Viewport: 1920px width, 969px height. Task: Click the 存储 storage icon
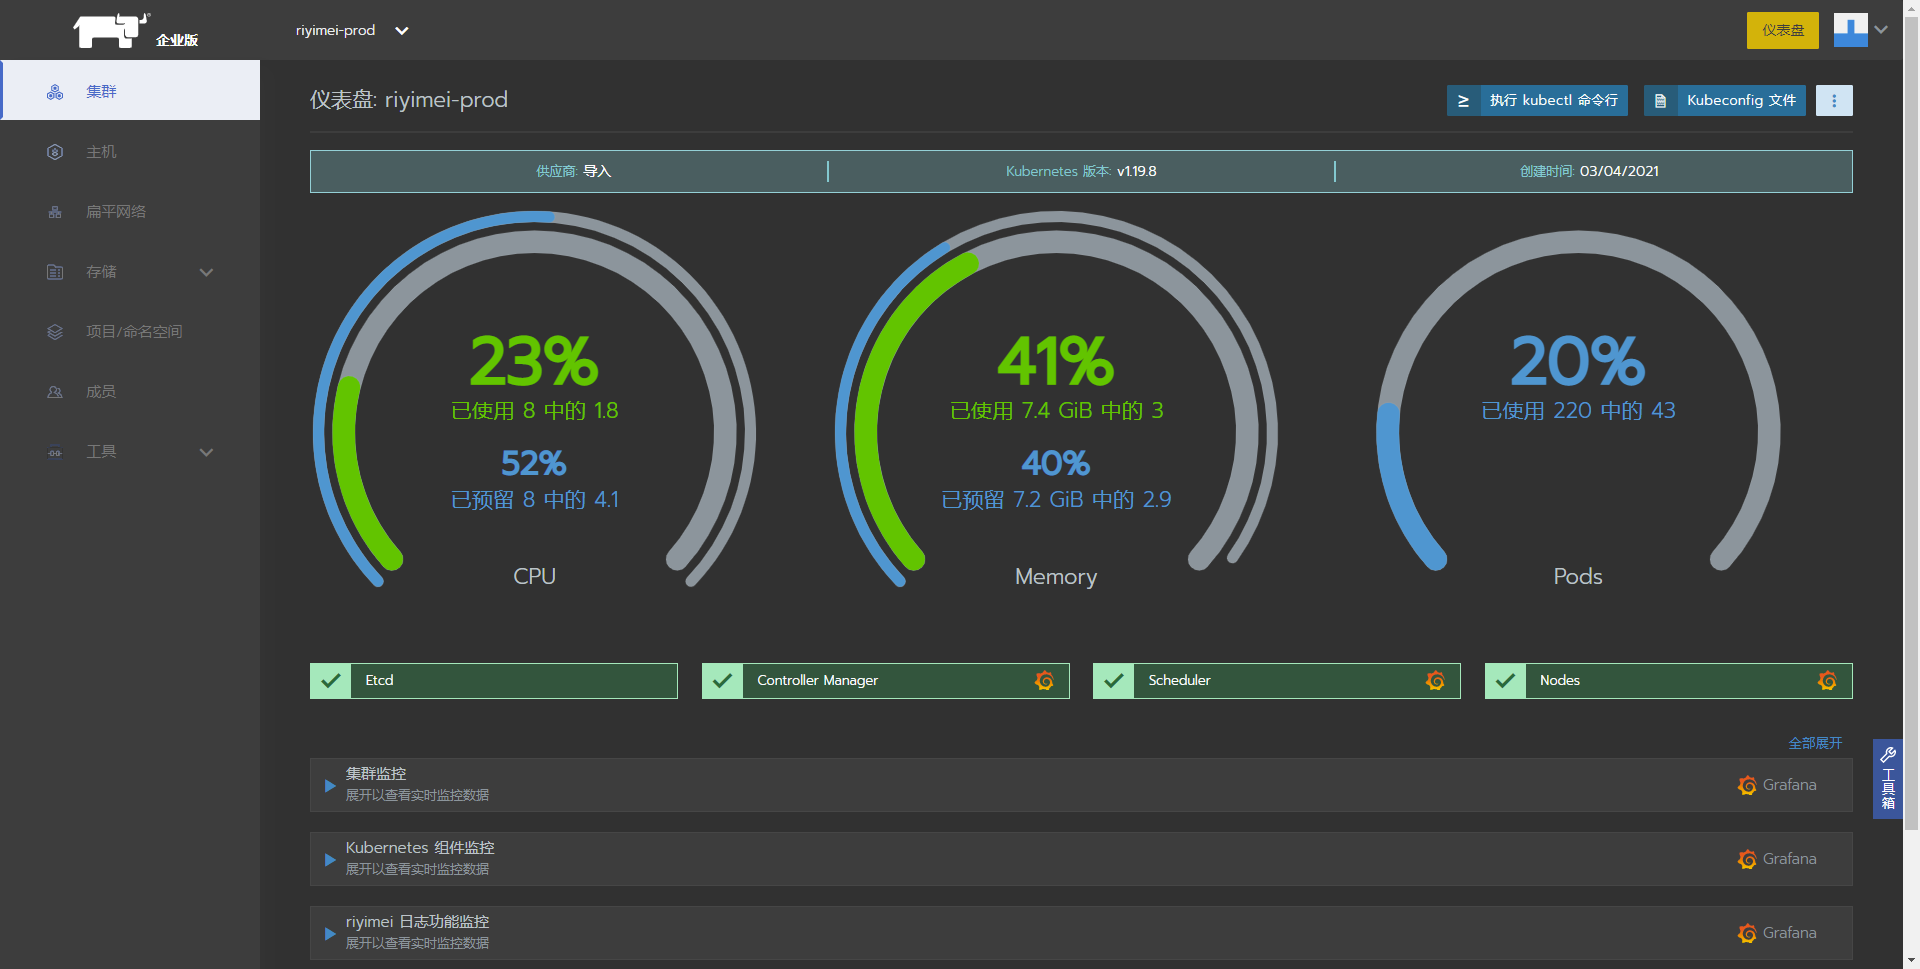55,272
